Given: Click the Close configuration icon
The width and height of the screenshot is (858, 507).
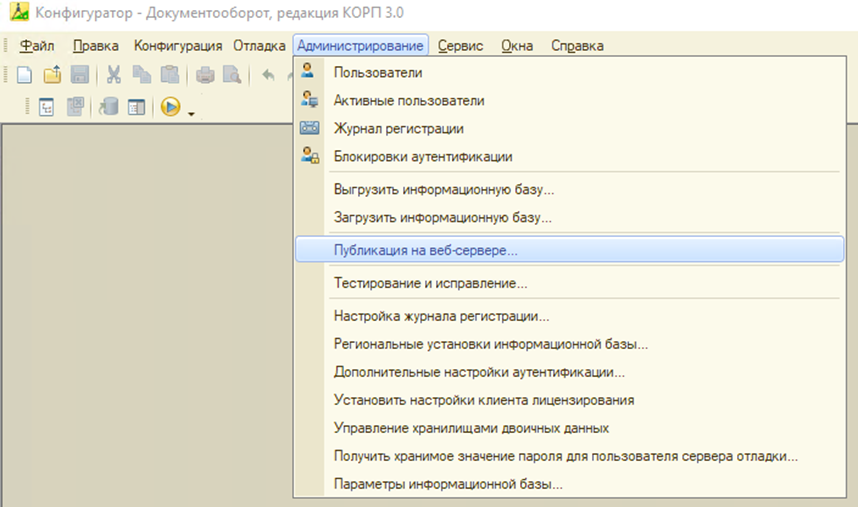Looking at the screenshot, I should pyautogui.click(x=75, y=107).
